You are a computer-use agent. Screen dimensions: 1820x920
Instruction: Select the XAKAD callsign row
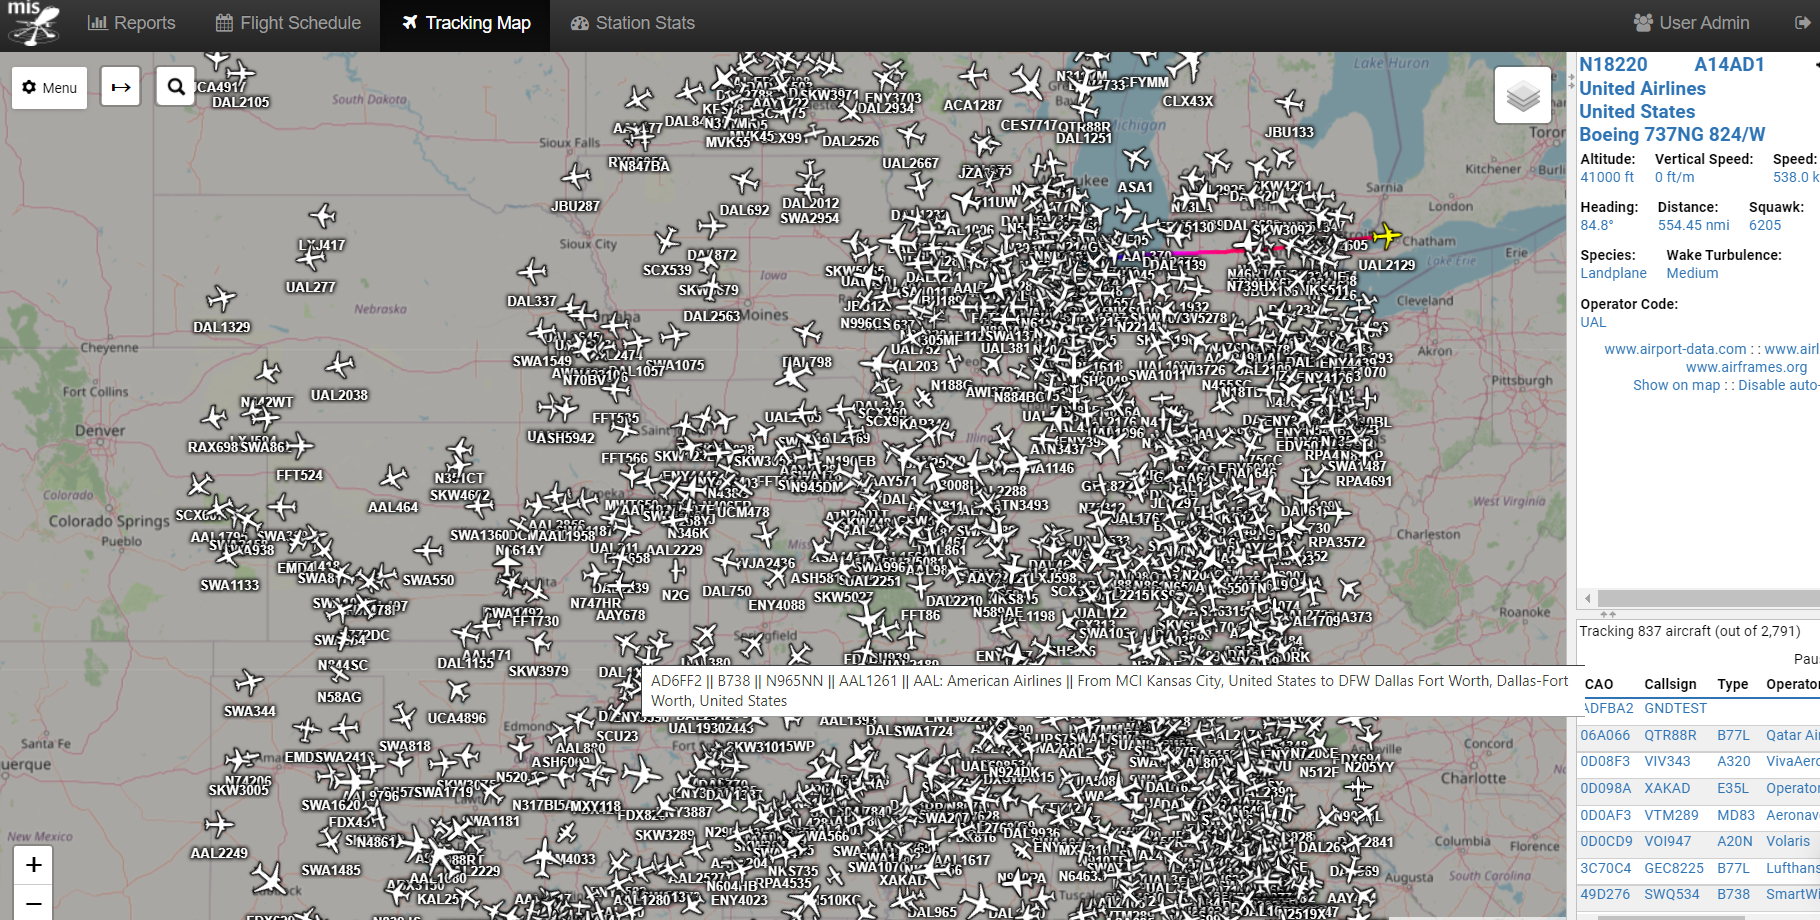1667,788
